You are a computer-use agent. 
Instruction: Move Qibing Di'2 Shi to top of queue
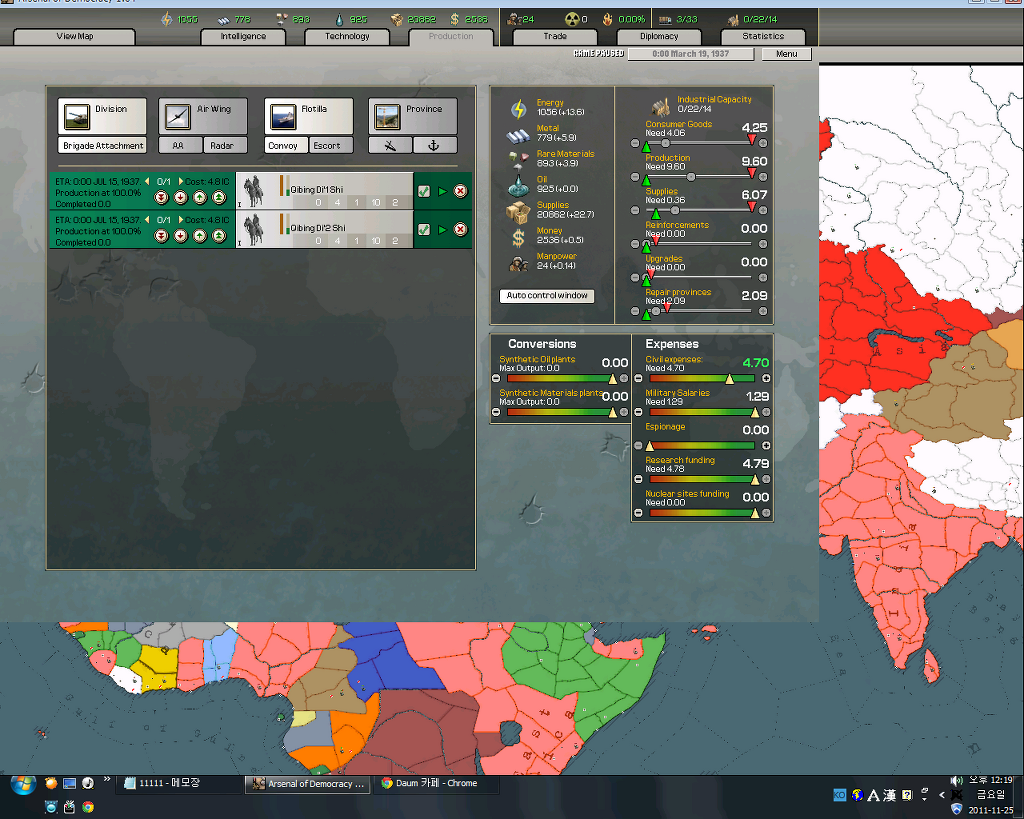(x=219, y=236)
